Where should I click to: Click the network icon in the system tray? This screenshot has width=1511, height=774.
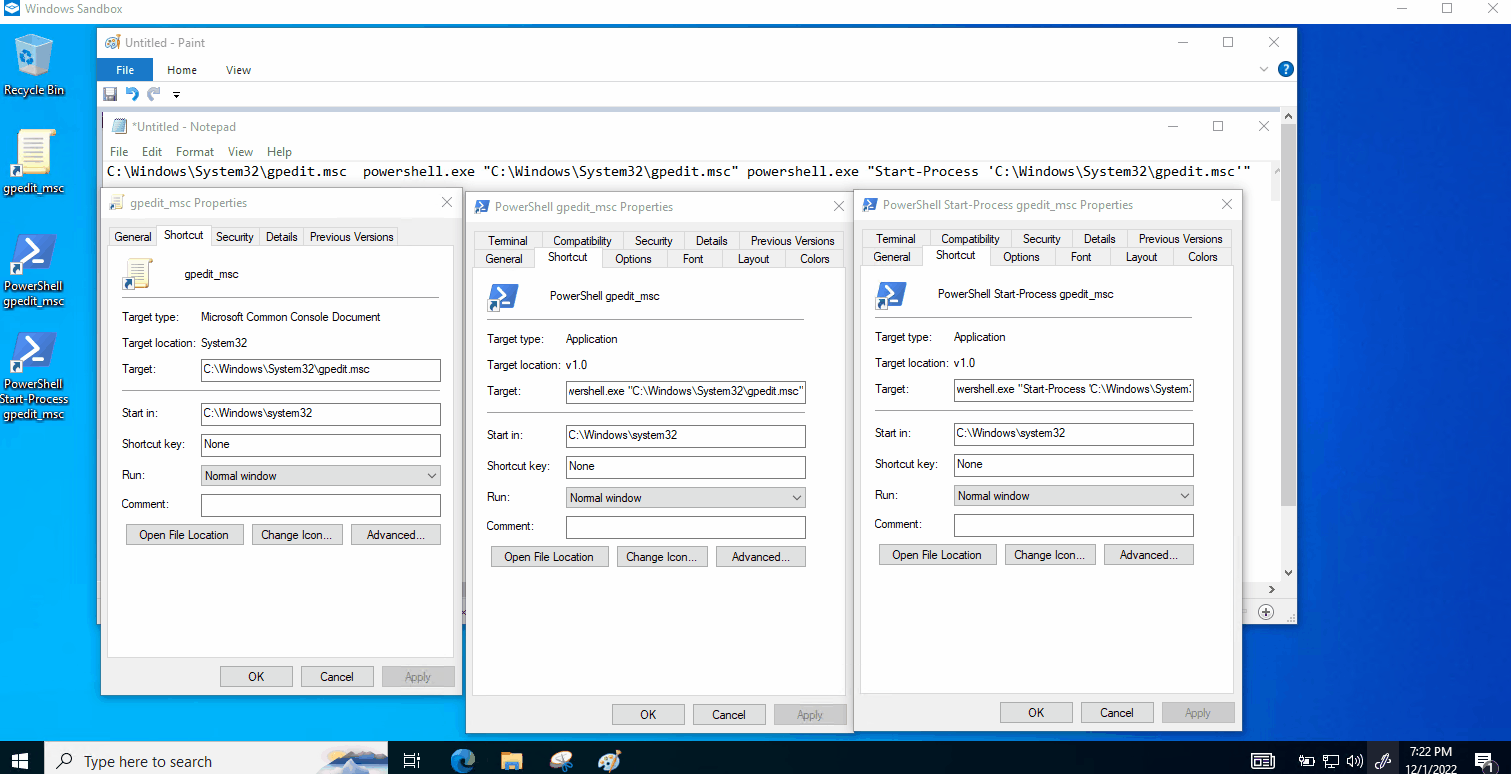click(1331, 761)
